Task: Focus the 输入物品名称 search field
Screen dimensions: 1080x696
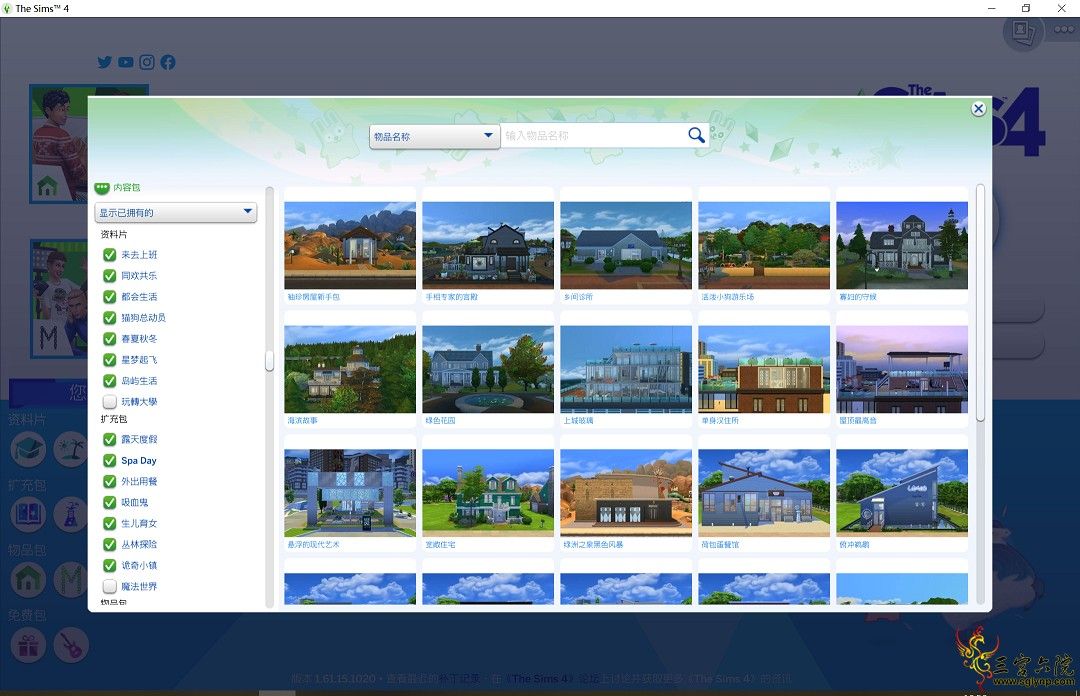Action: point(594,136)
